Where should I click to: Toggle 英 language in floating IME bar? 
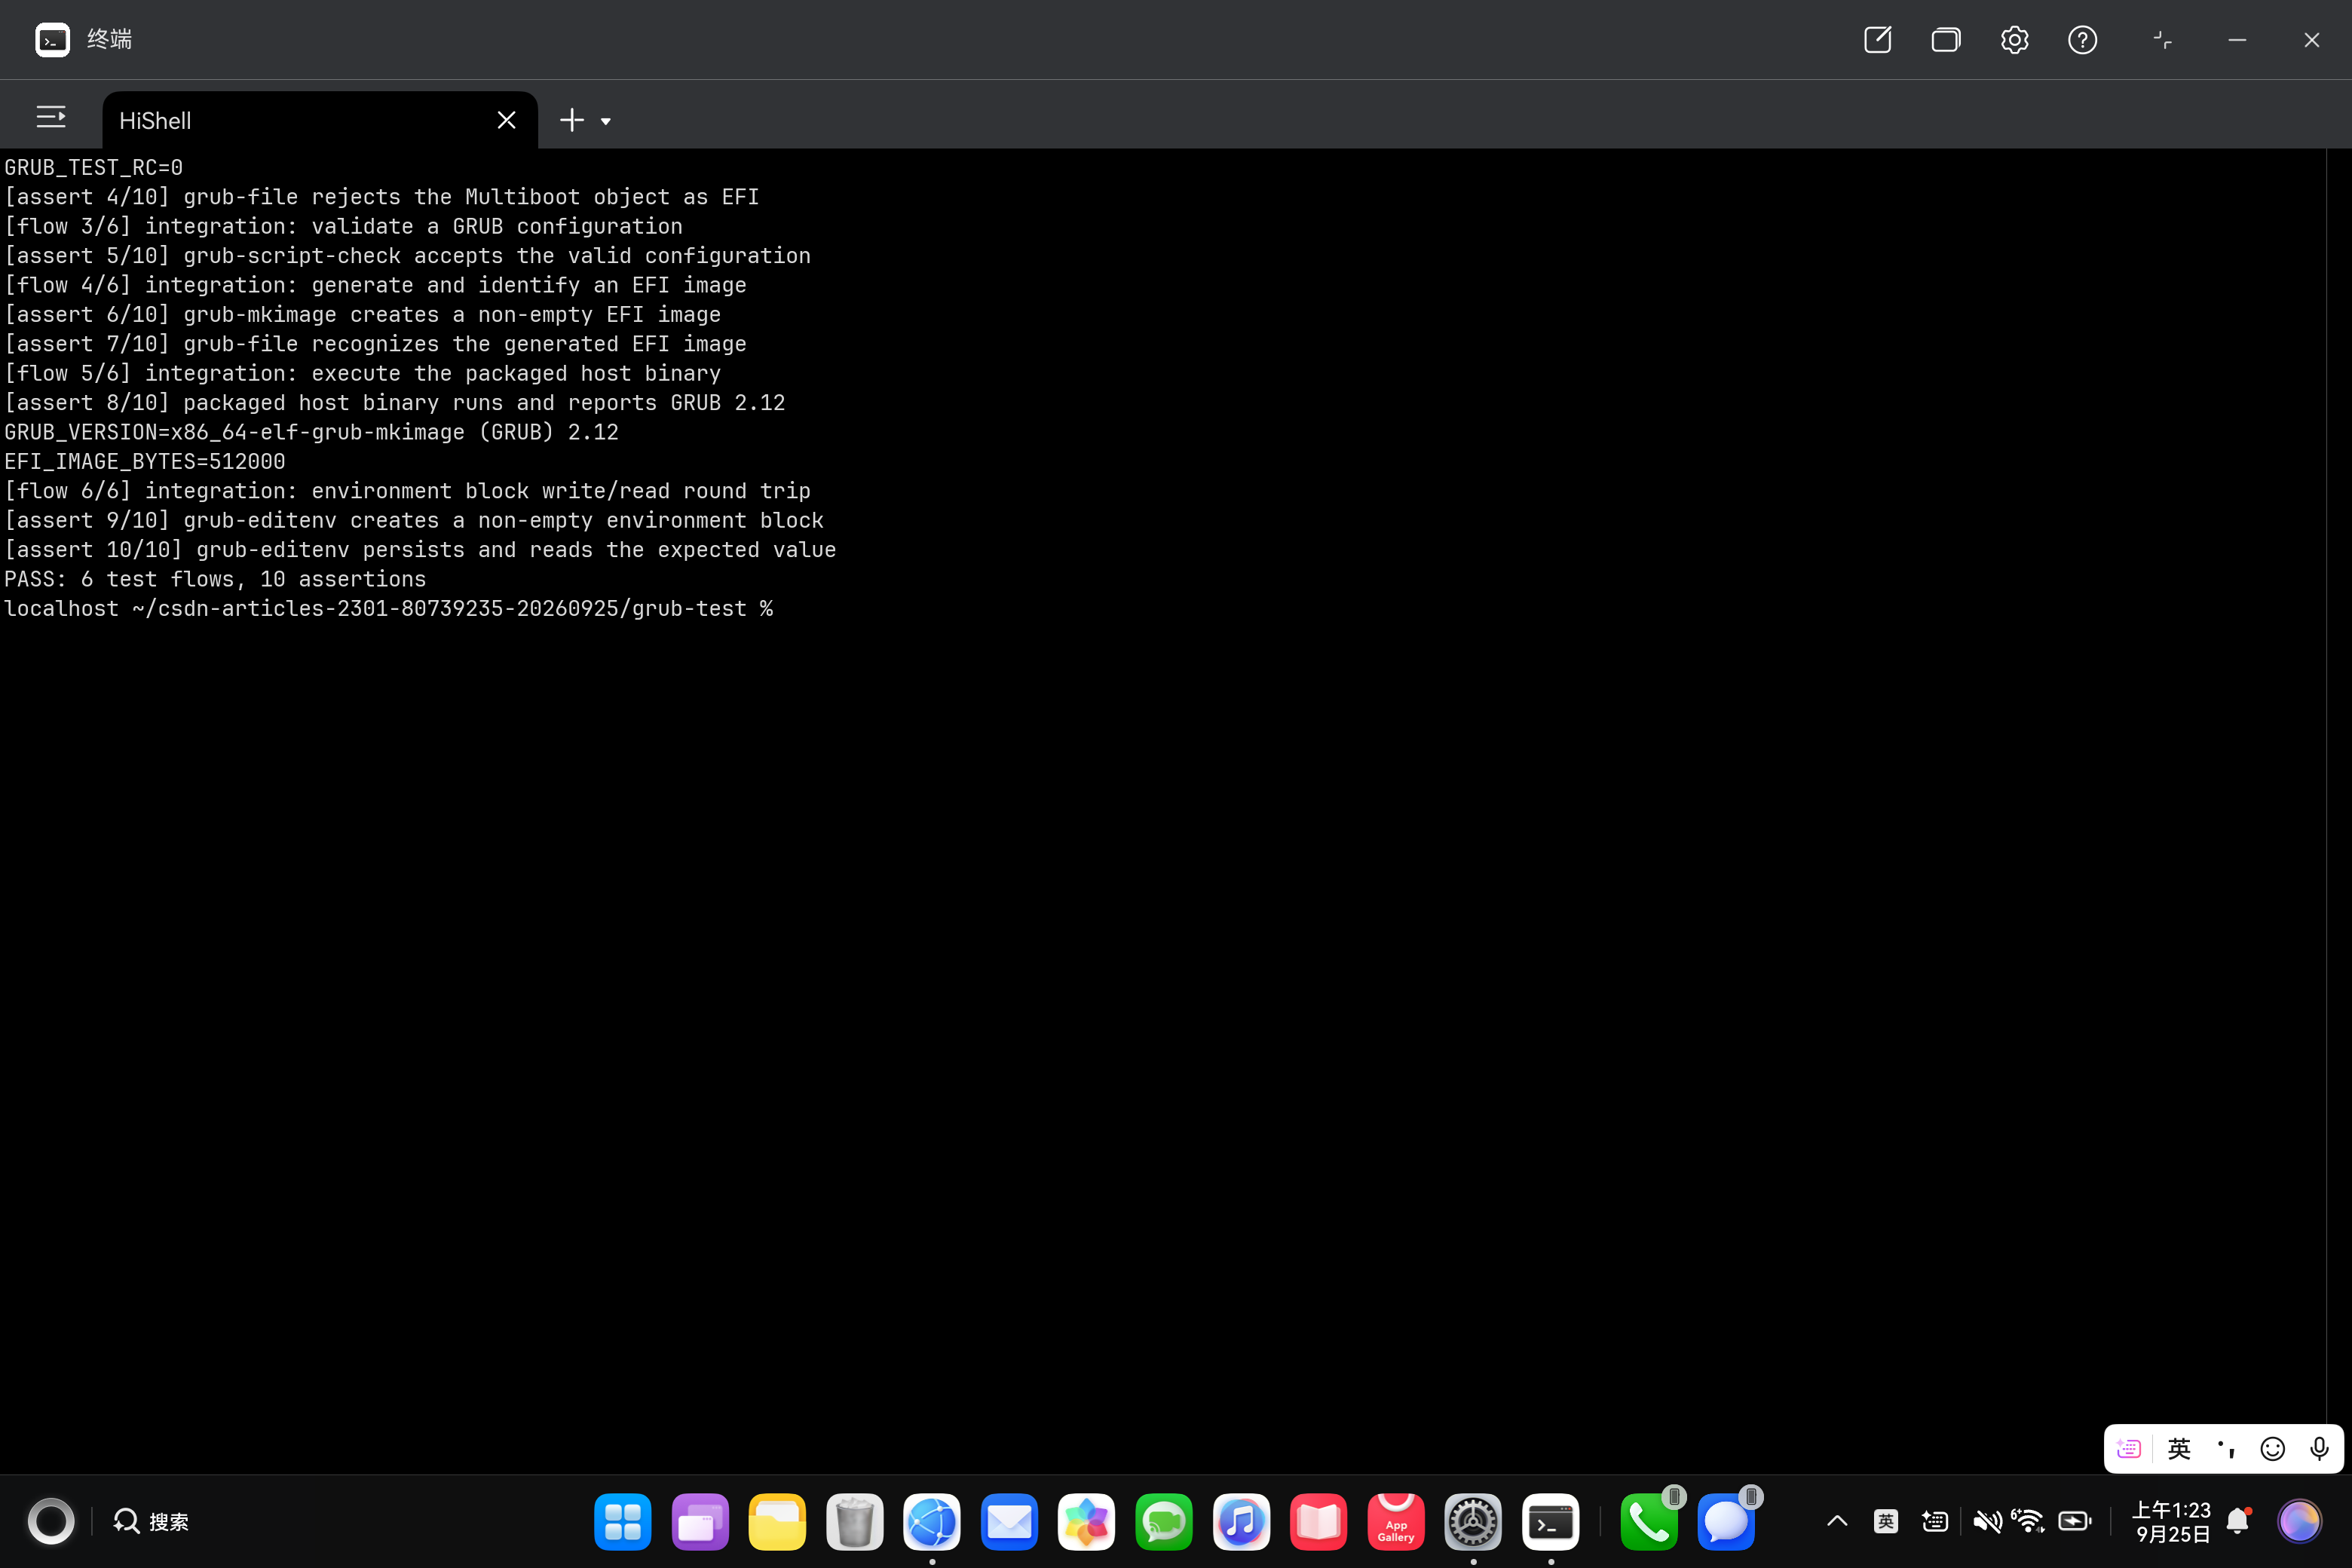(2179, 1448)
